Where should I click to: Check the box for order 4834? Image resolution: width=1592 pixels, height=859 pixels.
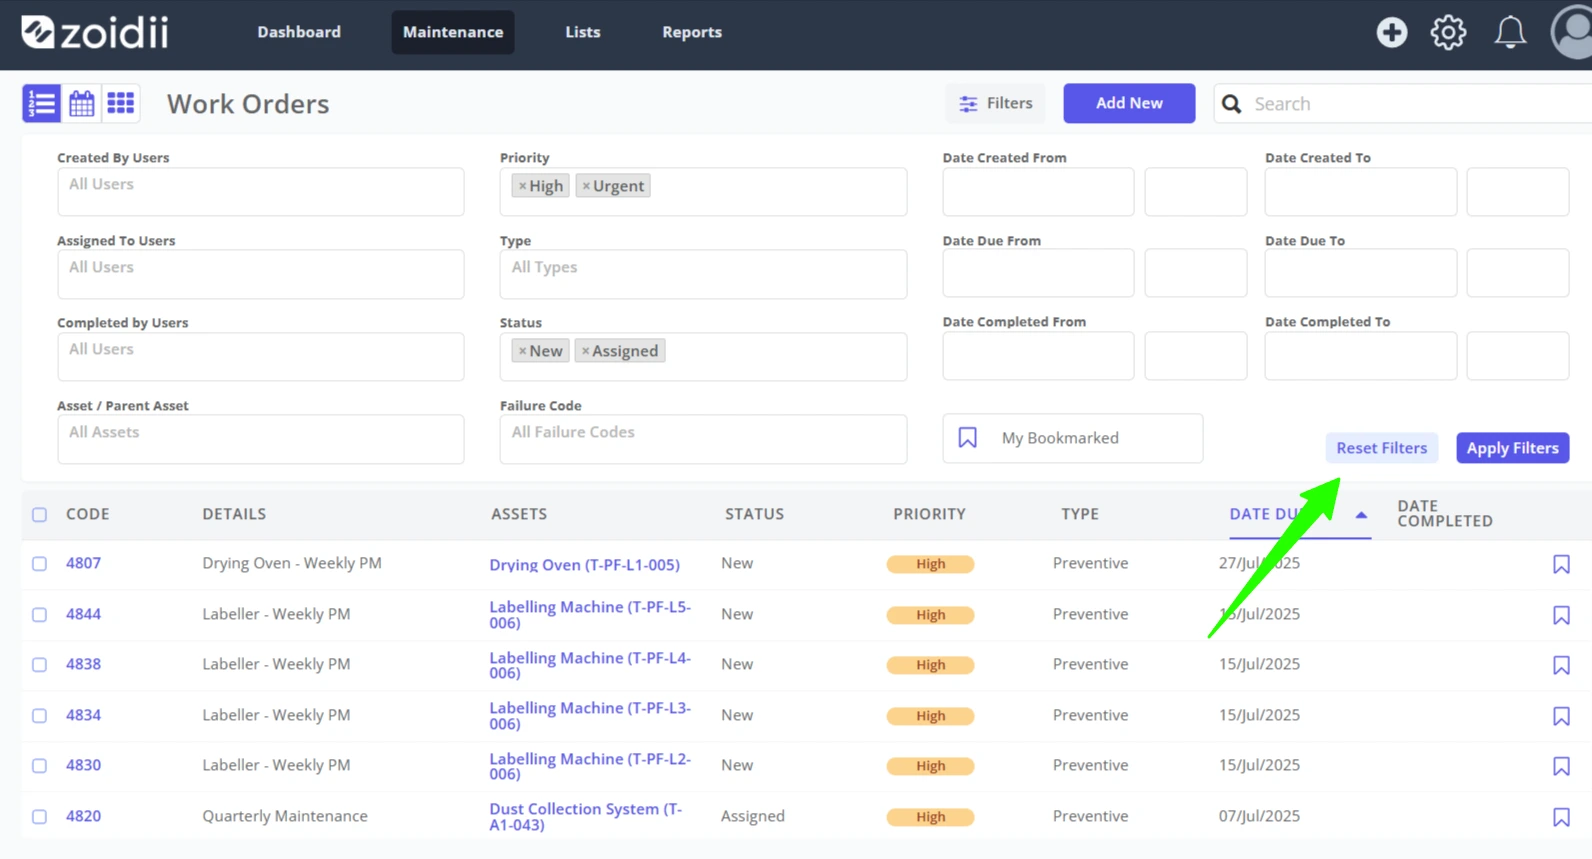pos(39,716)
